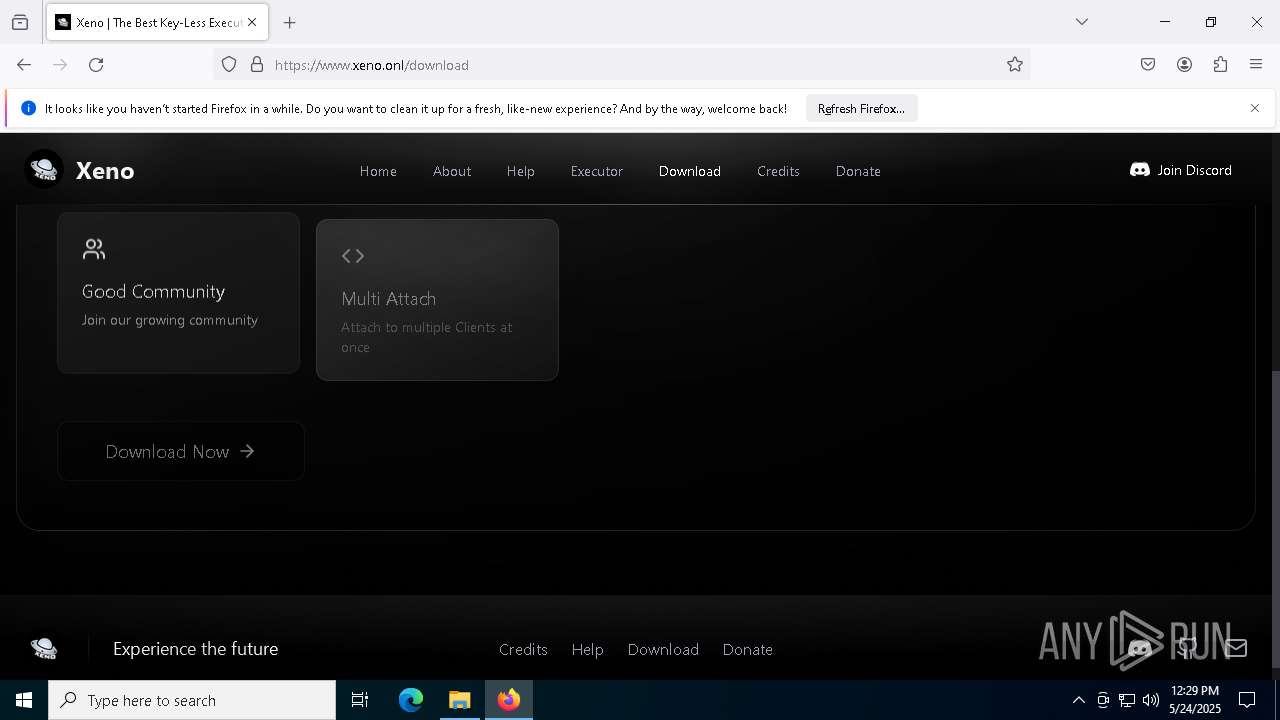
Task: Open the Firefox application menu
Action: tap(1256, 65)
